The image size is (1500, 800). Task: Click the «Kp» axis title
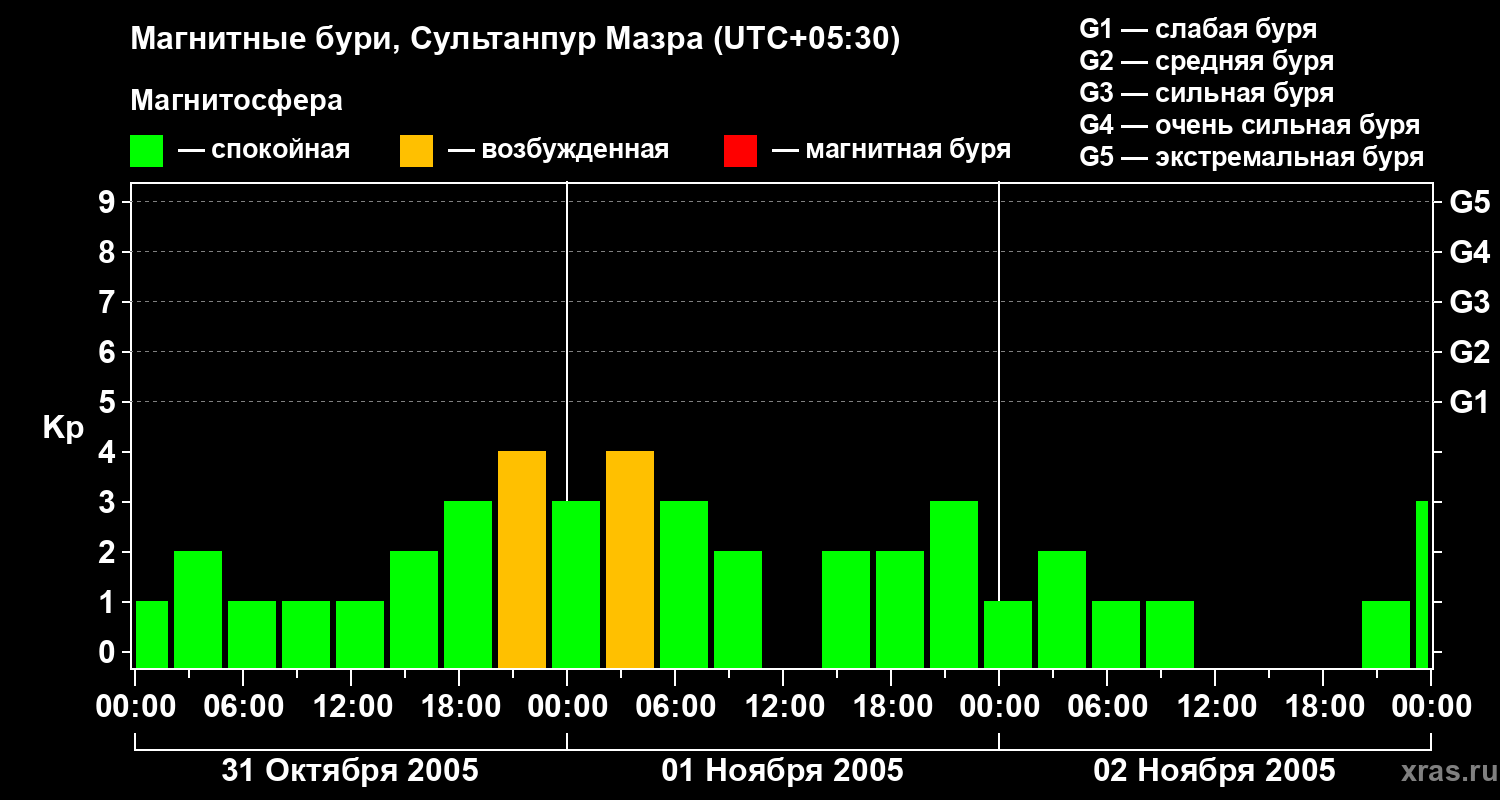click(63, 428)
